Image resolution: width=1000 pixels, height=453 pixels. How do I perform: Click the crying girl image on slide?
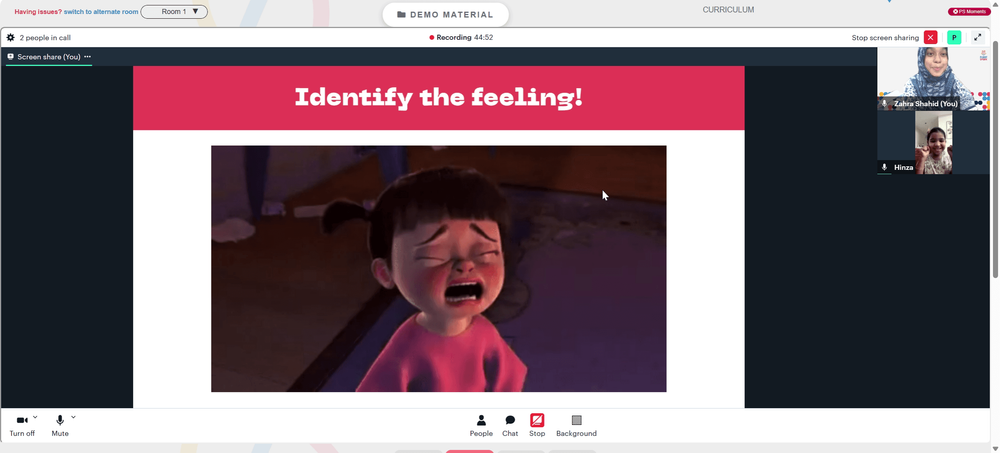click(x=439, y=269)
